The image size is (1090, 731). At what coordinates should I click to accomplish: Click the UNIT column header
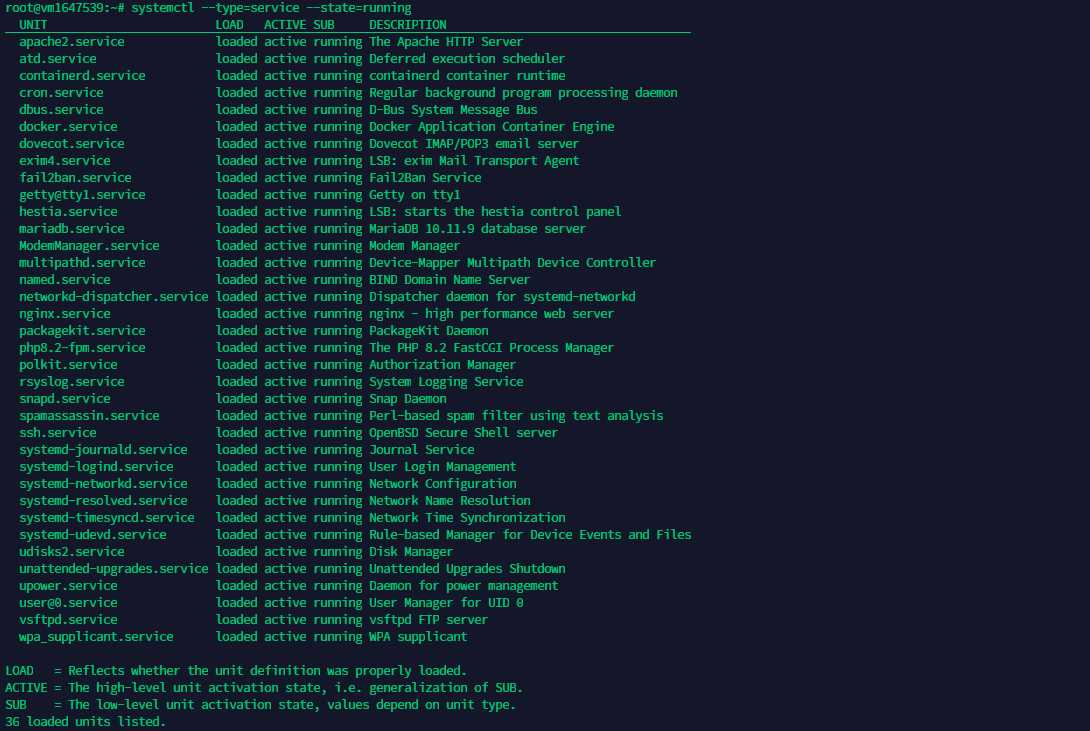(33, 25)
